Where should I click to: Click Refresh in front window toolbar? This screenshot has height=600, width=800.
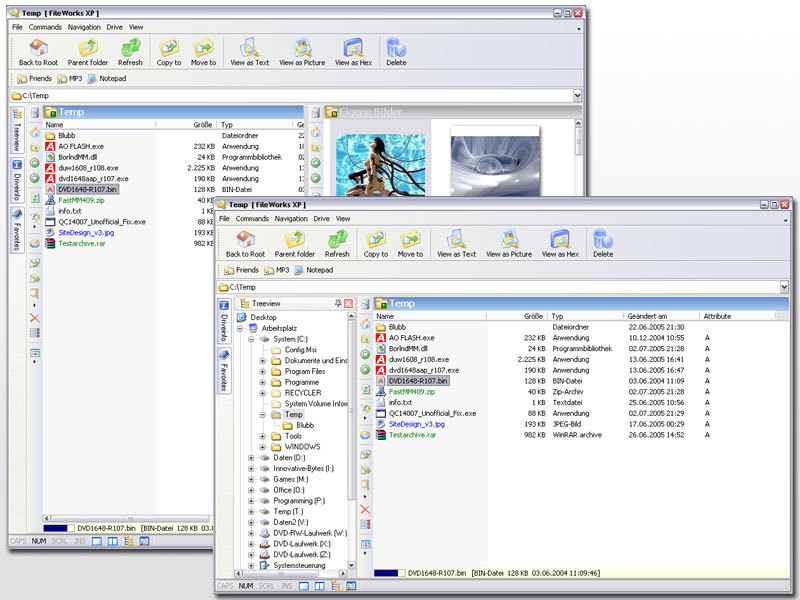(337, 244)
